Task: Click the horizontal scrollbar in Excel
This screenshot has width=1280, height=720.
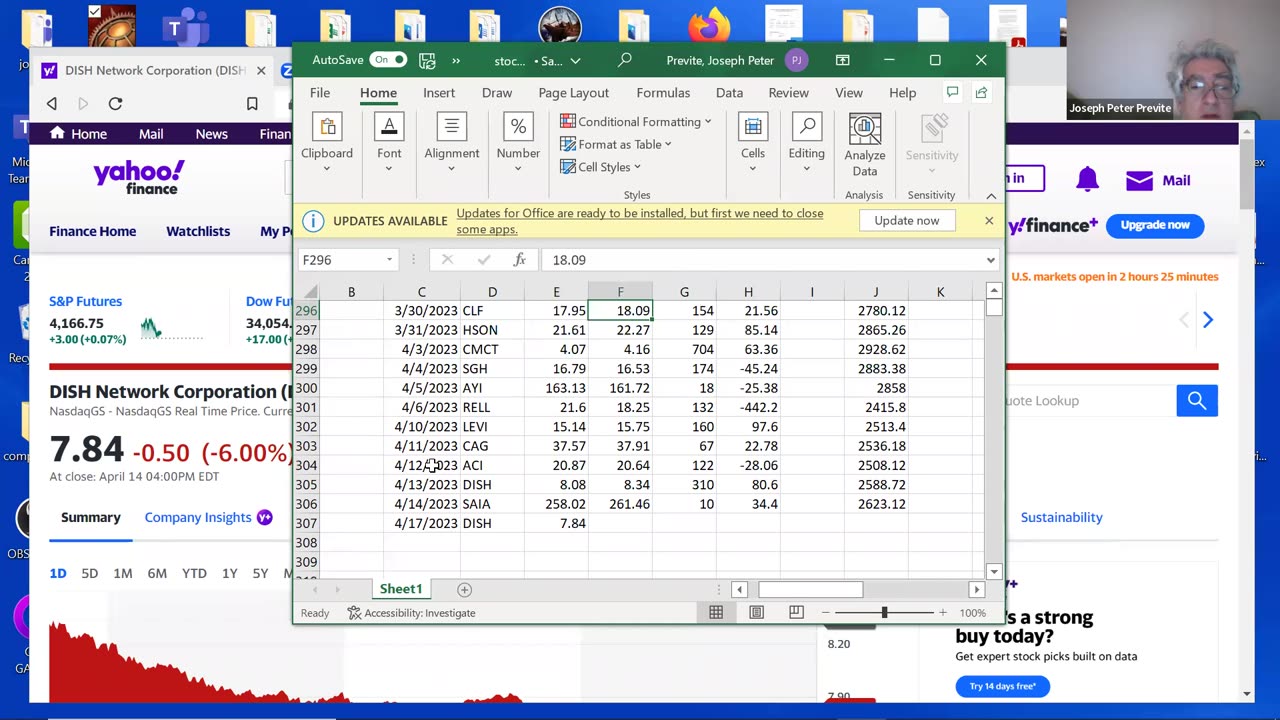Action: tap(810, 590)
